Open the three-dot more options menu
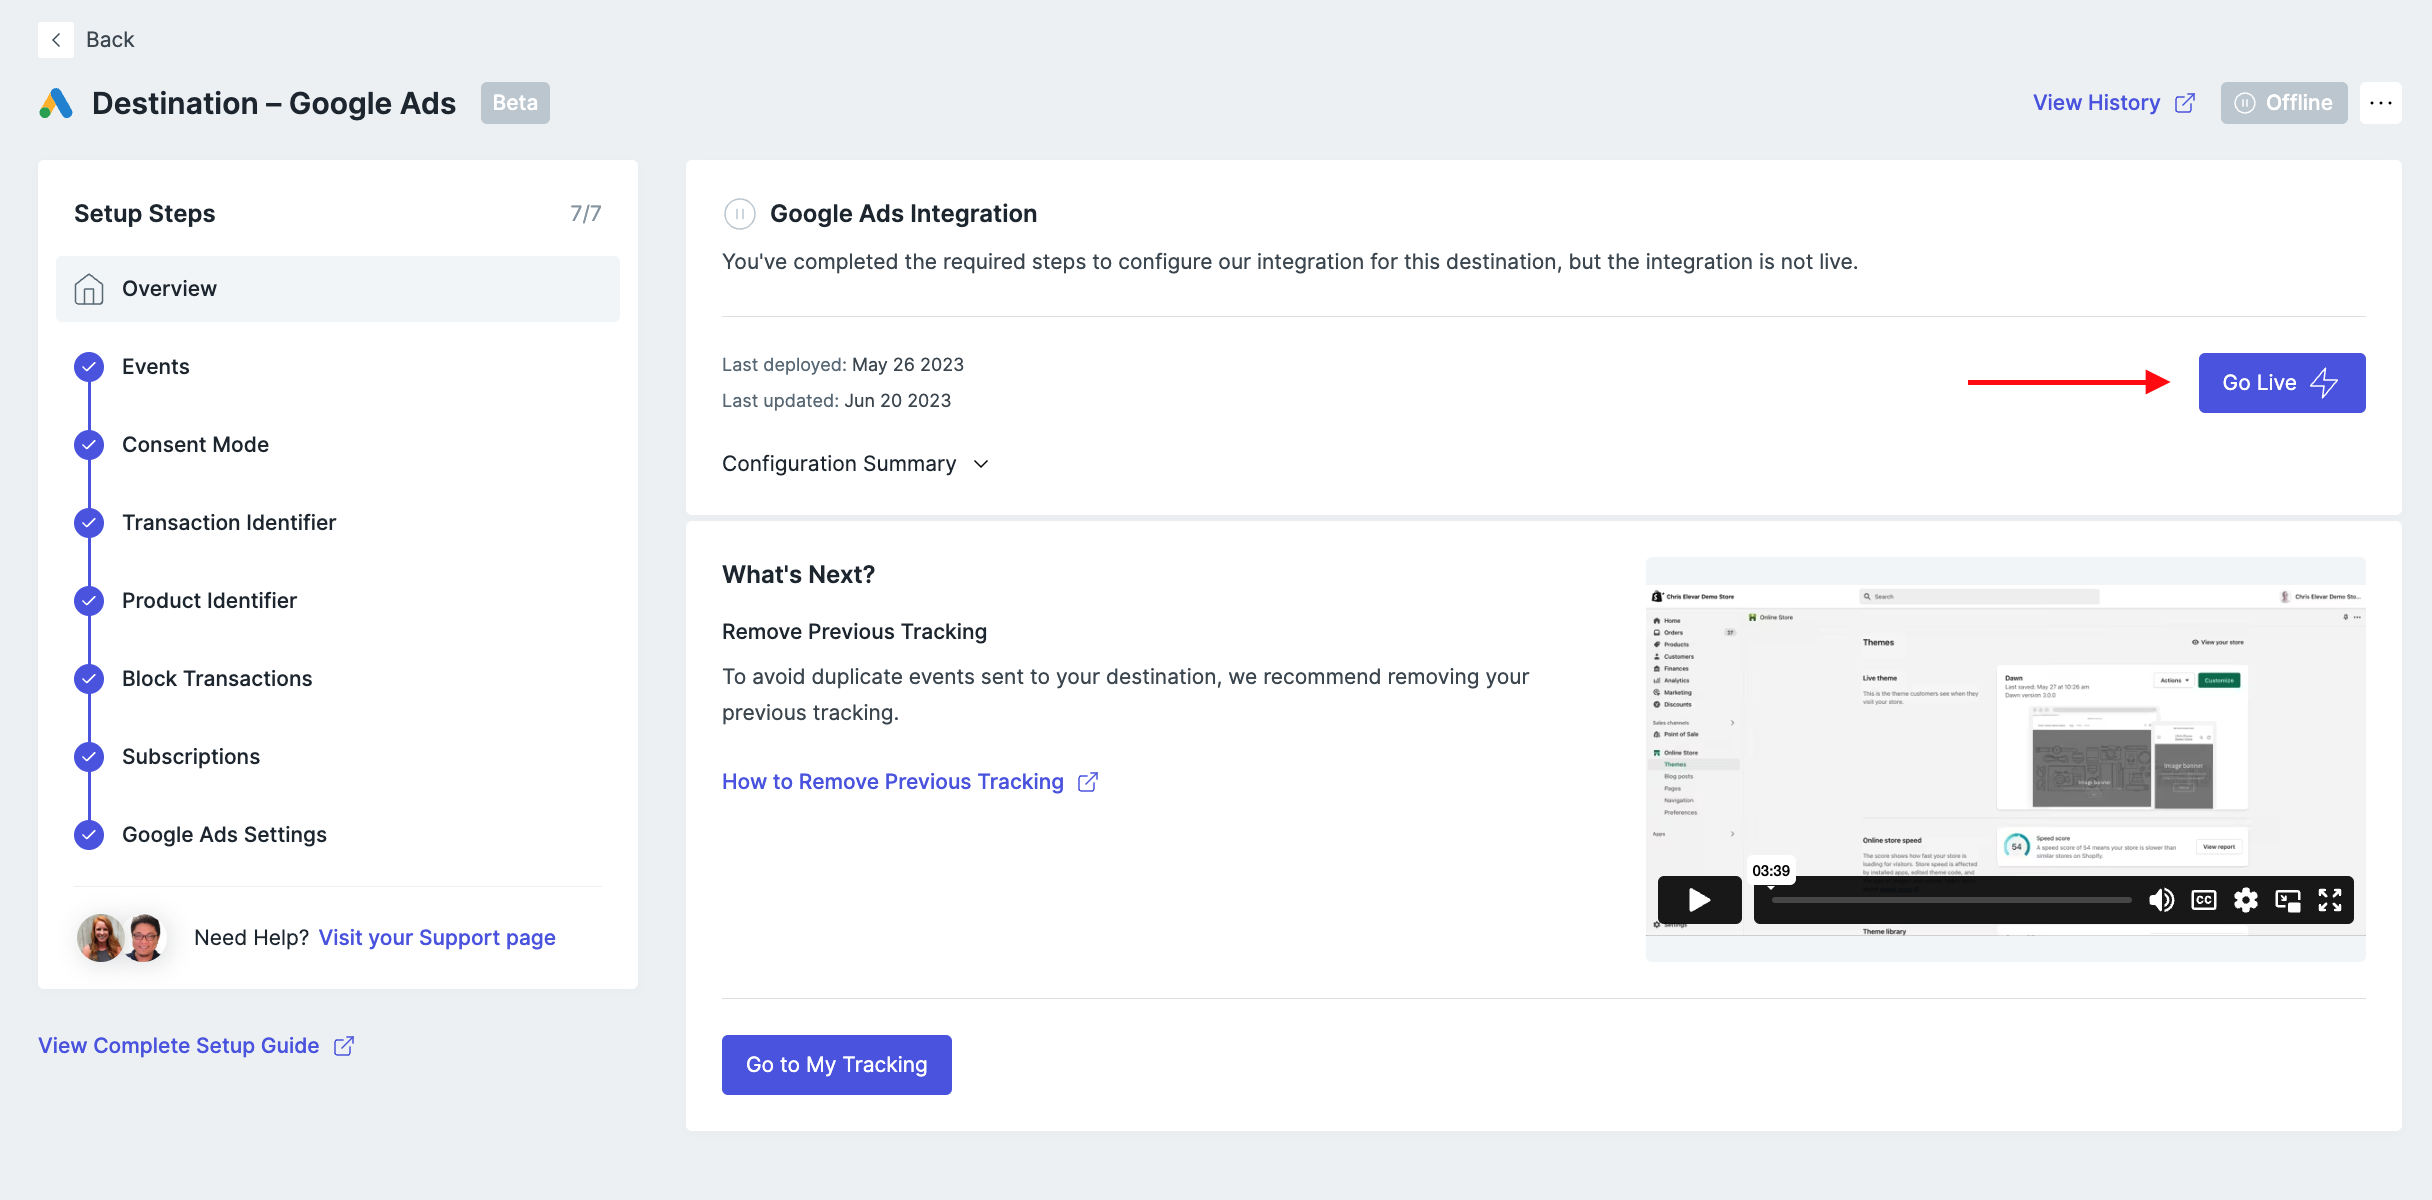The image size is (2432, 1200). click(2380, 103)
